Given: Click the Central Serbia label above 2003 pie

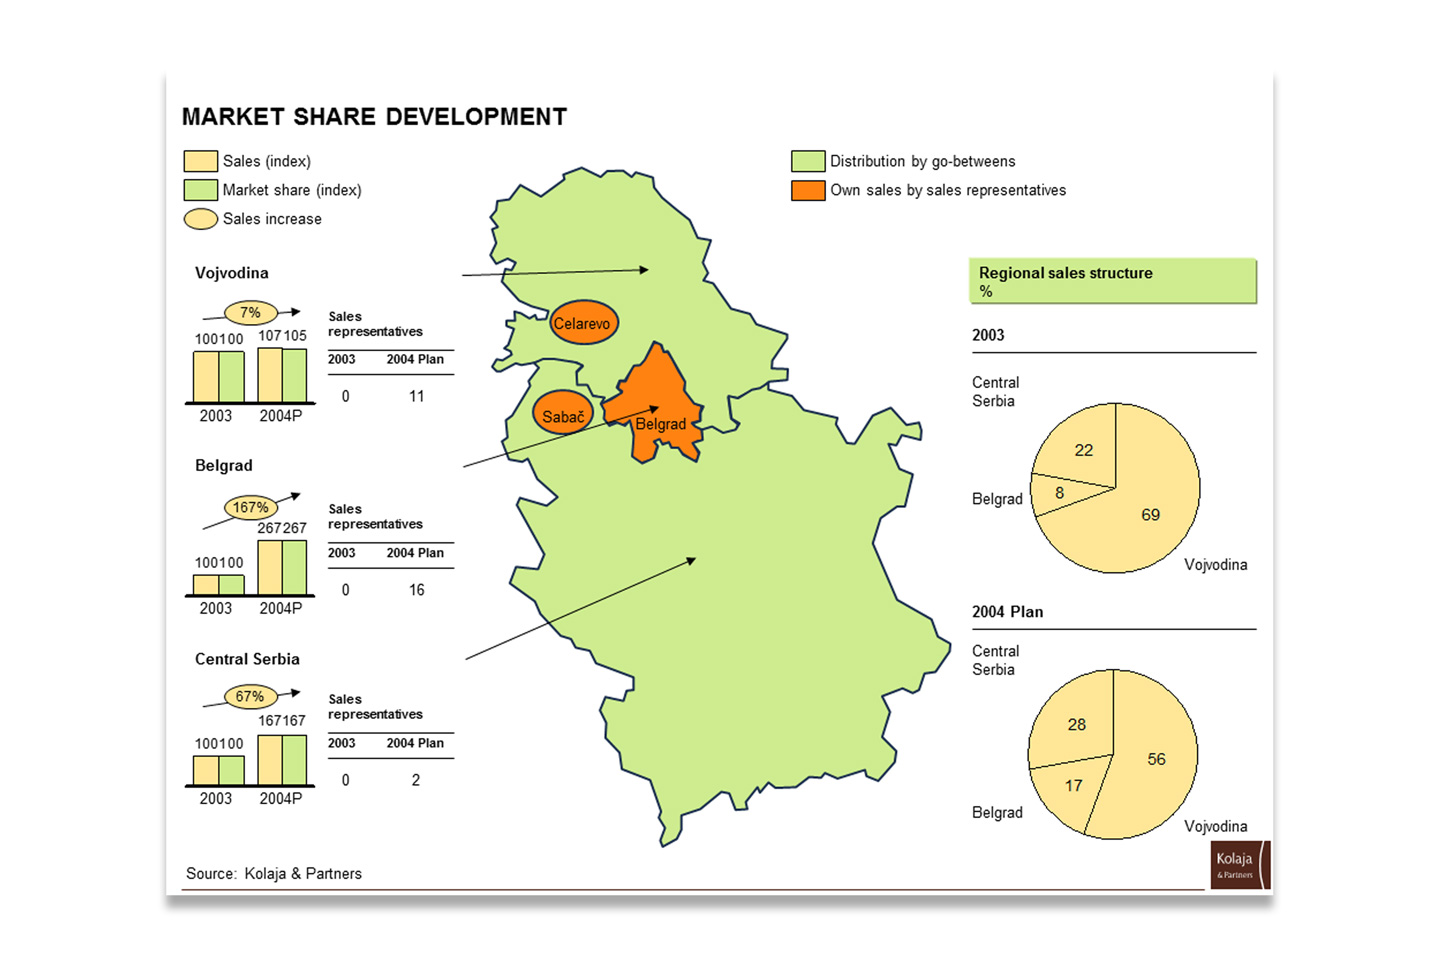Looking at the screenshot, I should 995,392.
